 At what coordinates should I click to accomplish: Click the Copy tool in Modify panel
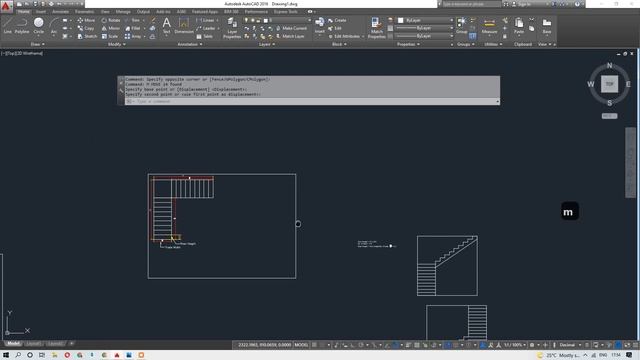click(86, 28)
